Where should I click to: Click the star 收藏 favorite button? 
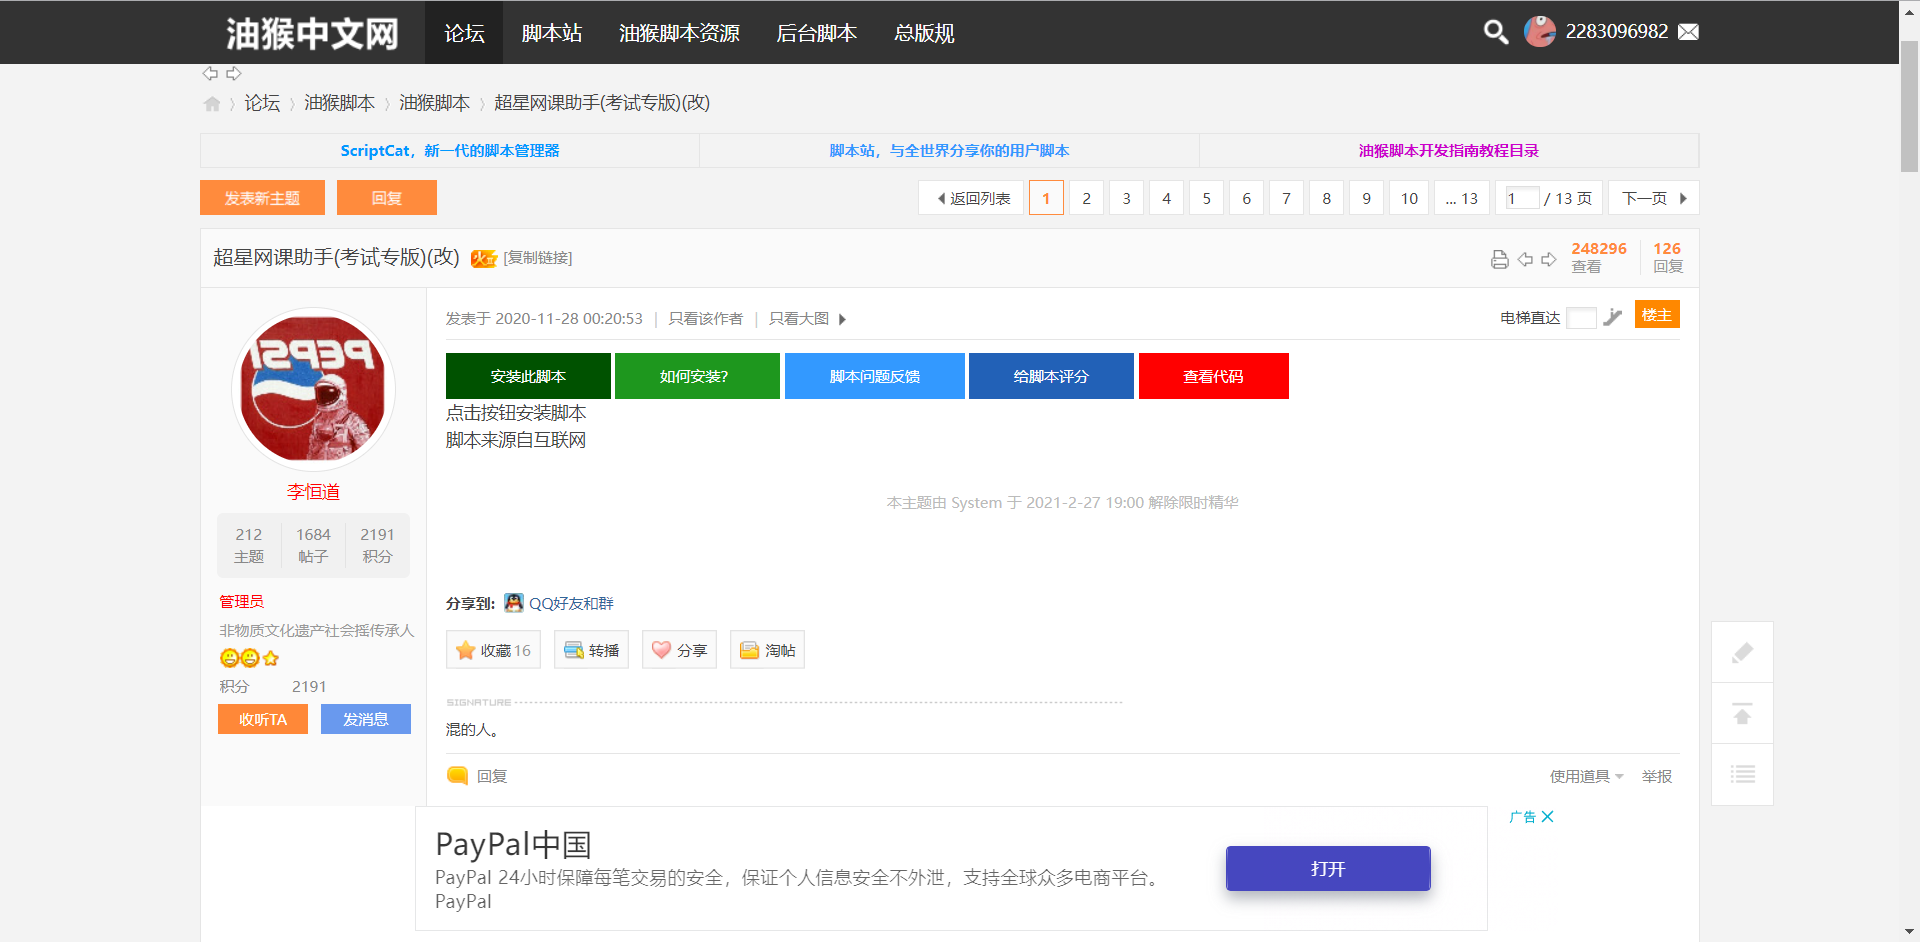494,650
